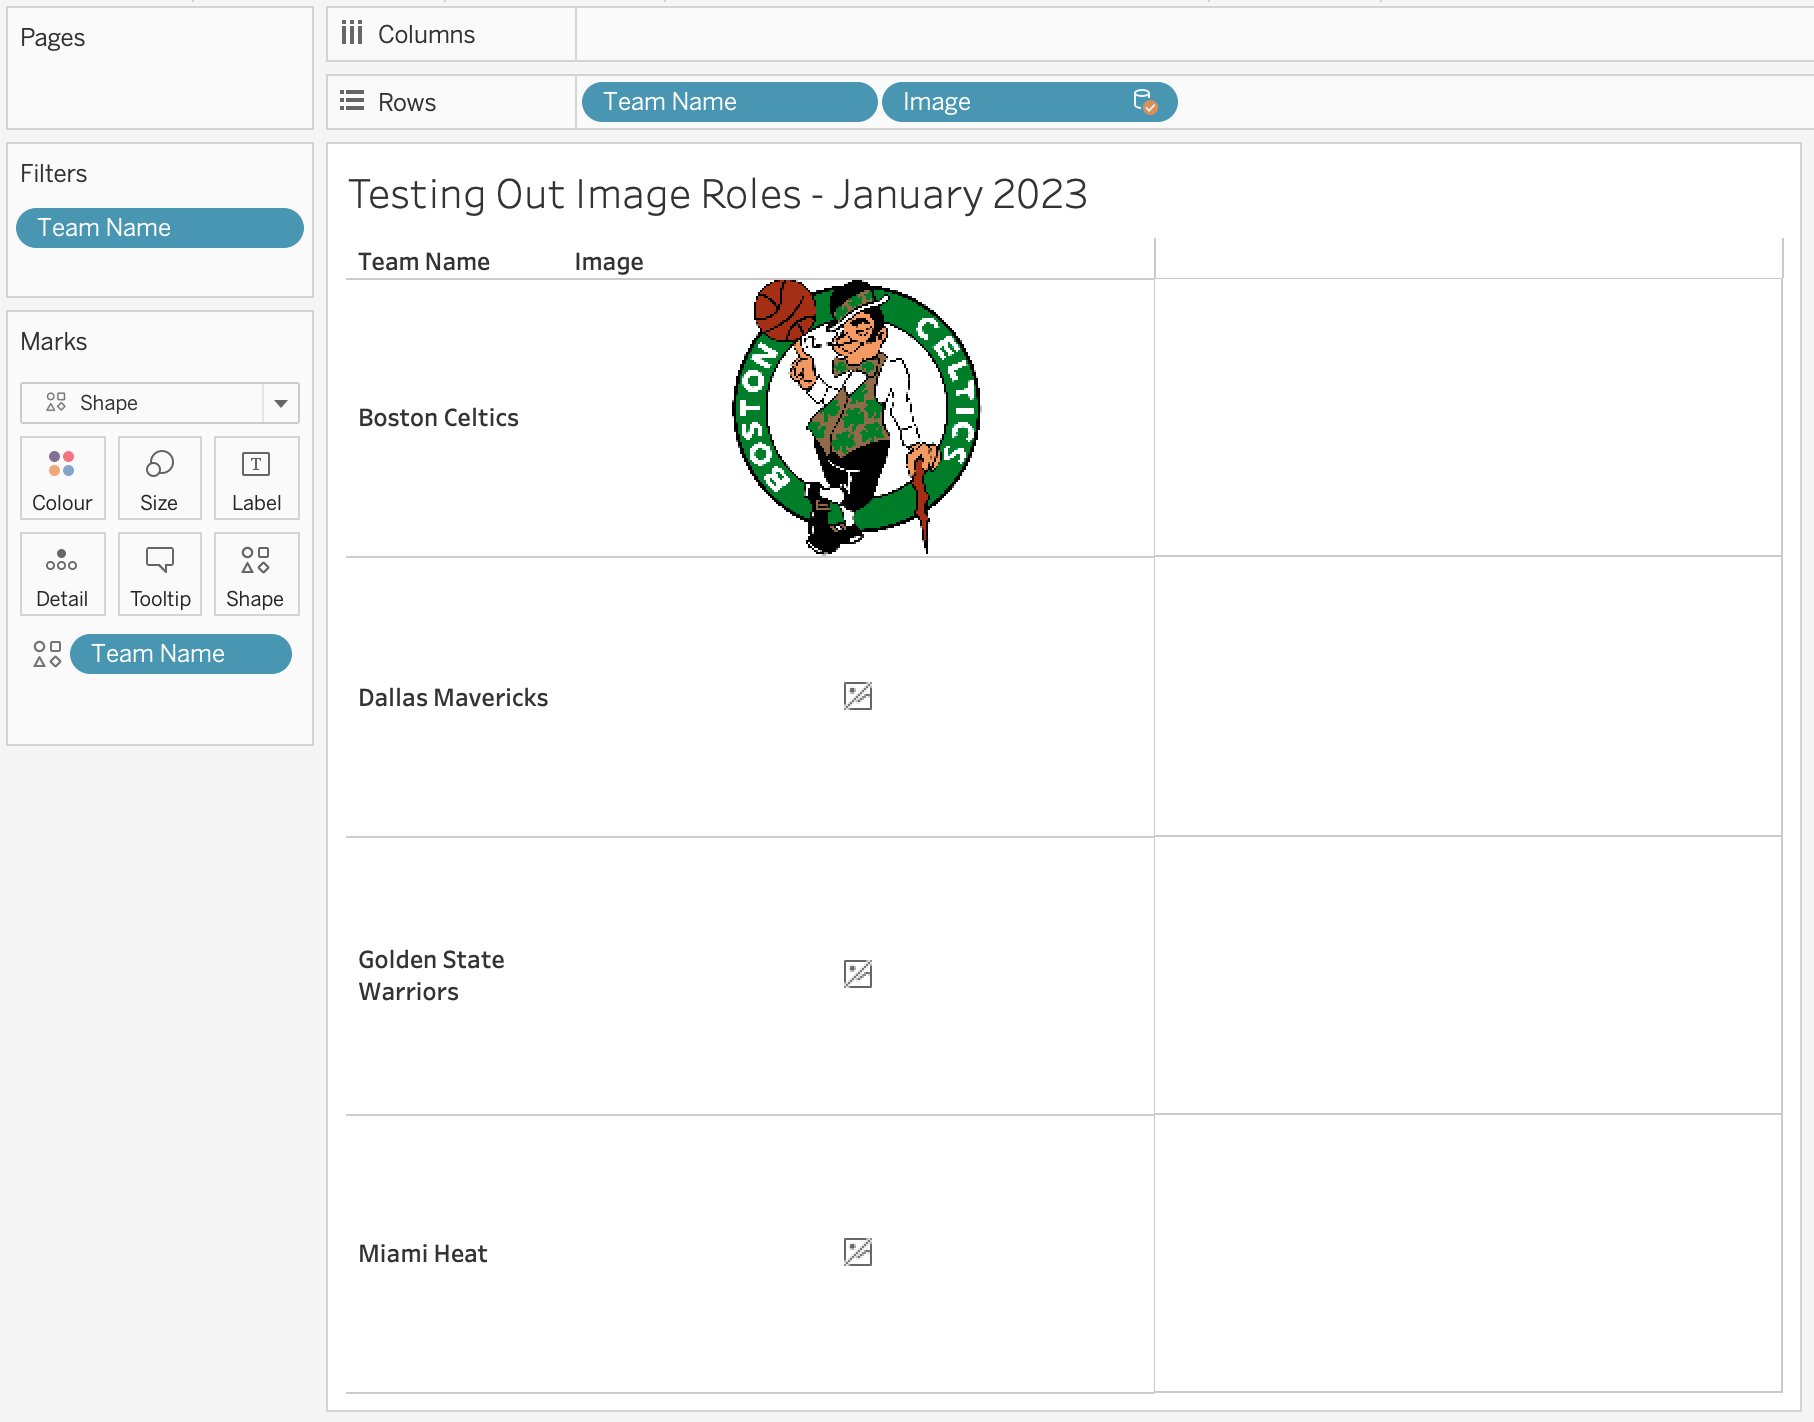Viewport: 1814px width, 1422px height.
Task: Click the broken image icon for Dallas Mavericks
Action: (x=857, y=696)
